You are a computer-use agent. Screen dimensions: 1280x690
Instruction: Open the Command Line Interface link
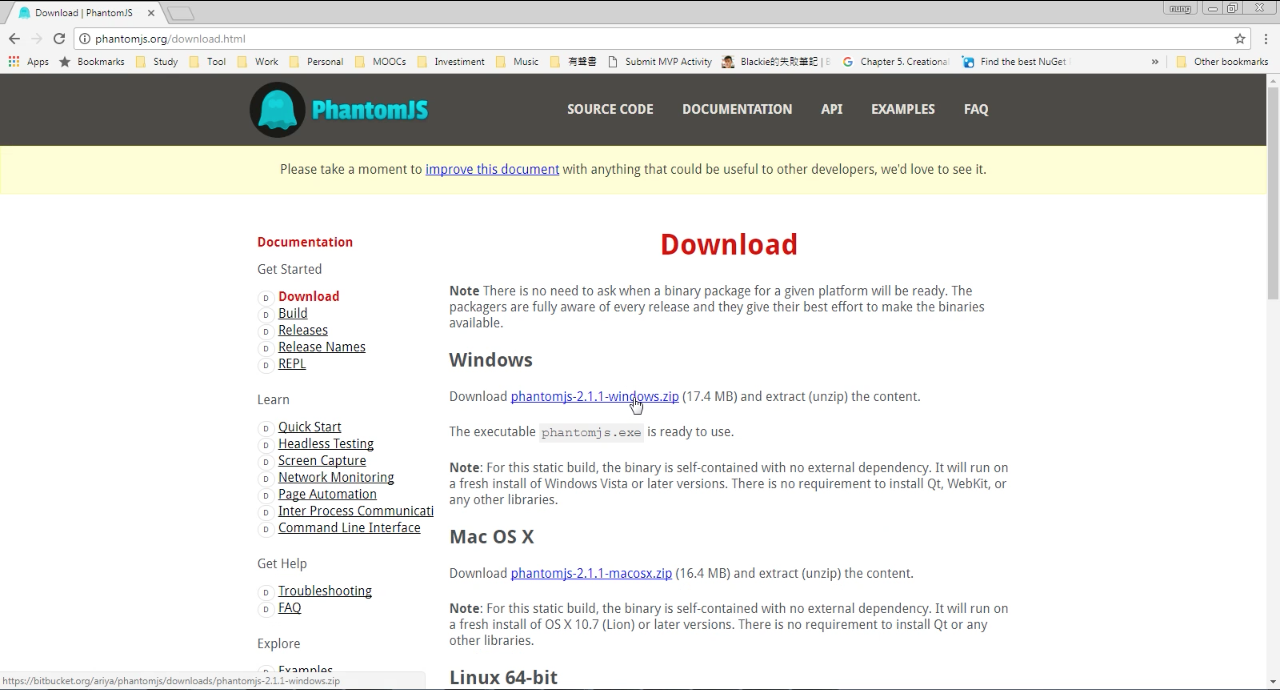pyautogui.click(x=349, y=529)
